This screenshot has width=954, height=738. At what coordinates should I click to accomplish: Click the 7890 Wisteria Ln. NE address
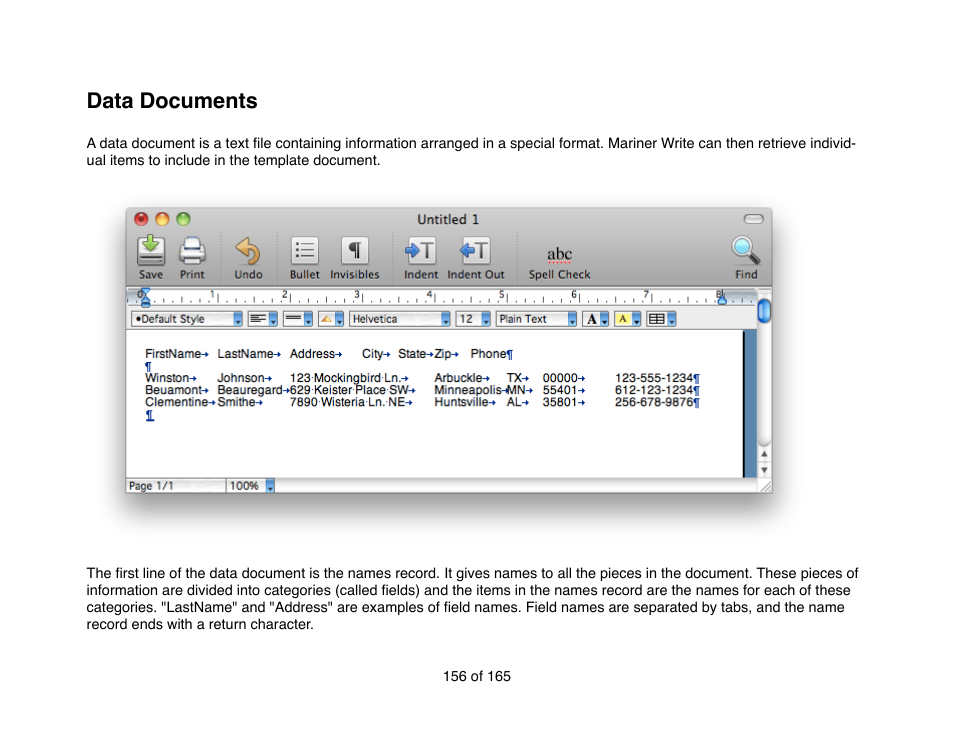click(x=347, y=402)
